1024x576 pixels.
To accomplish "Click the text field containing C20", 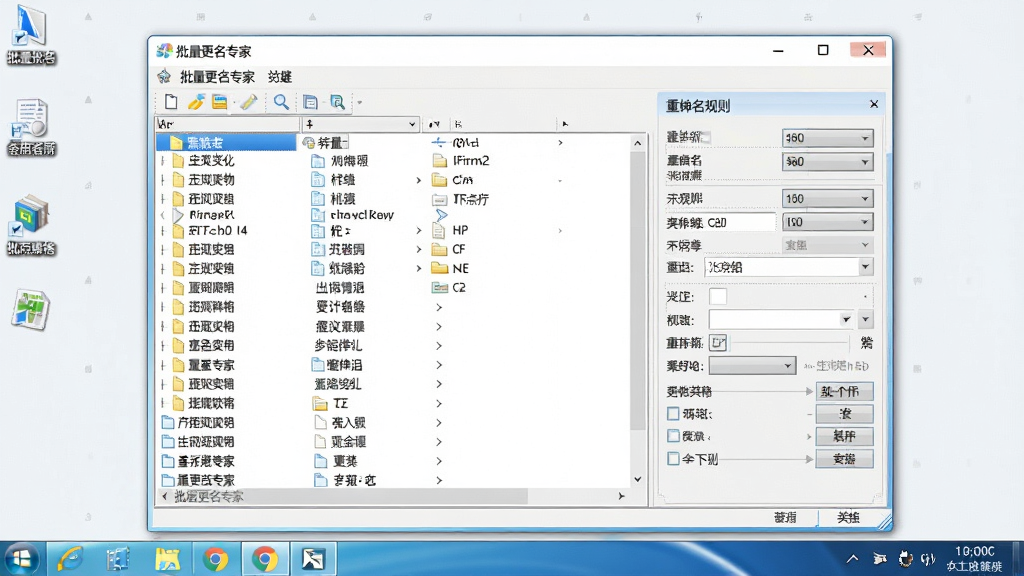I will (741, 222).
